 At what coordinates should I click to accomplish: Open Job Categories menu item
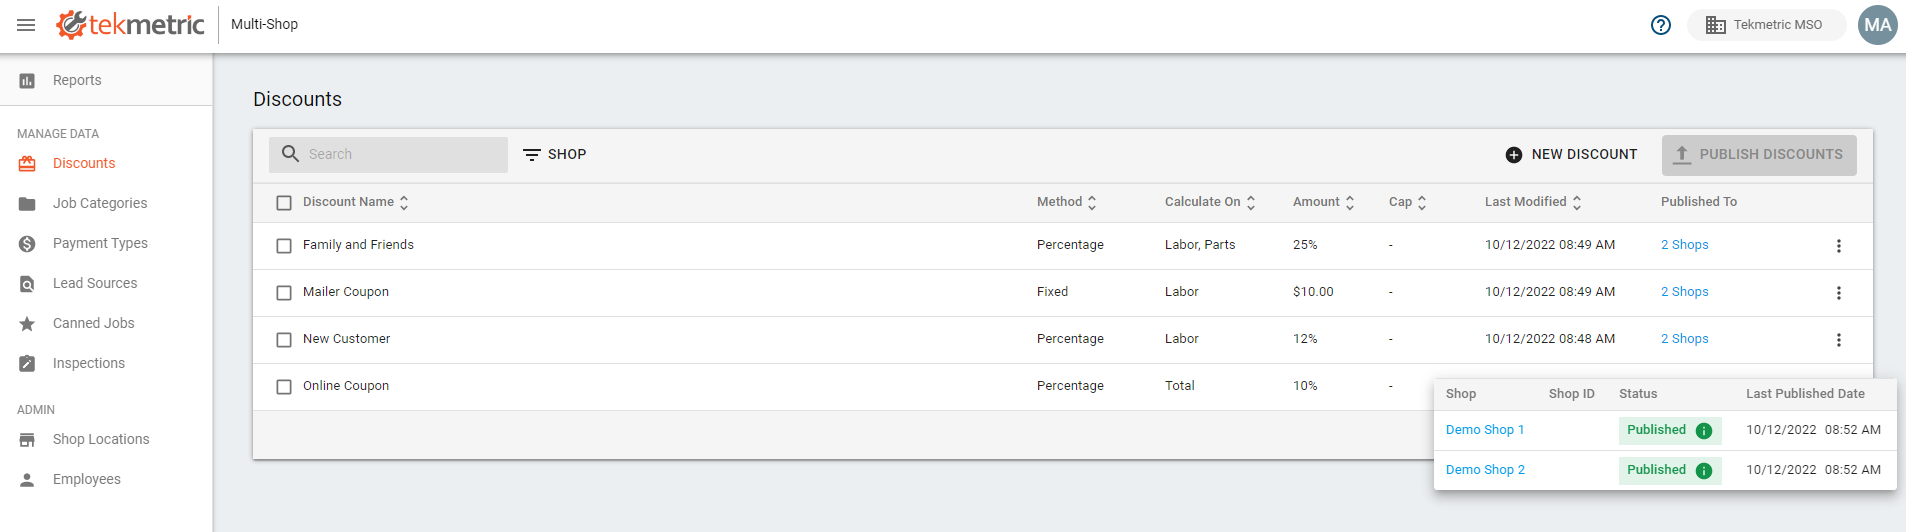coord(100,204)
